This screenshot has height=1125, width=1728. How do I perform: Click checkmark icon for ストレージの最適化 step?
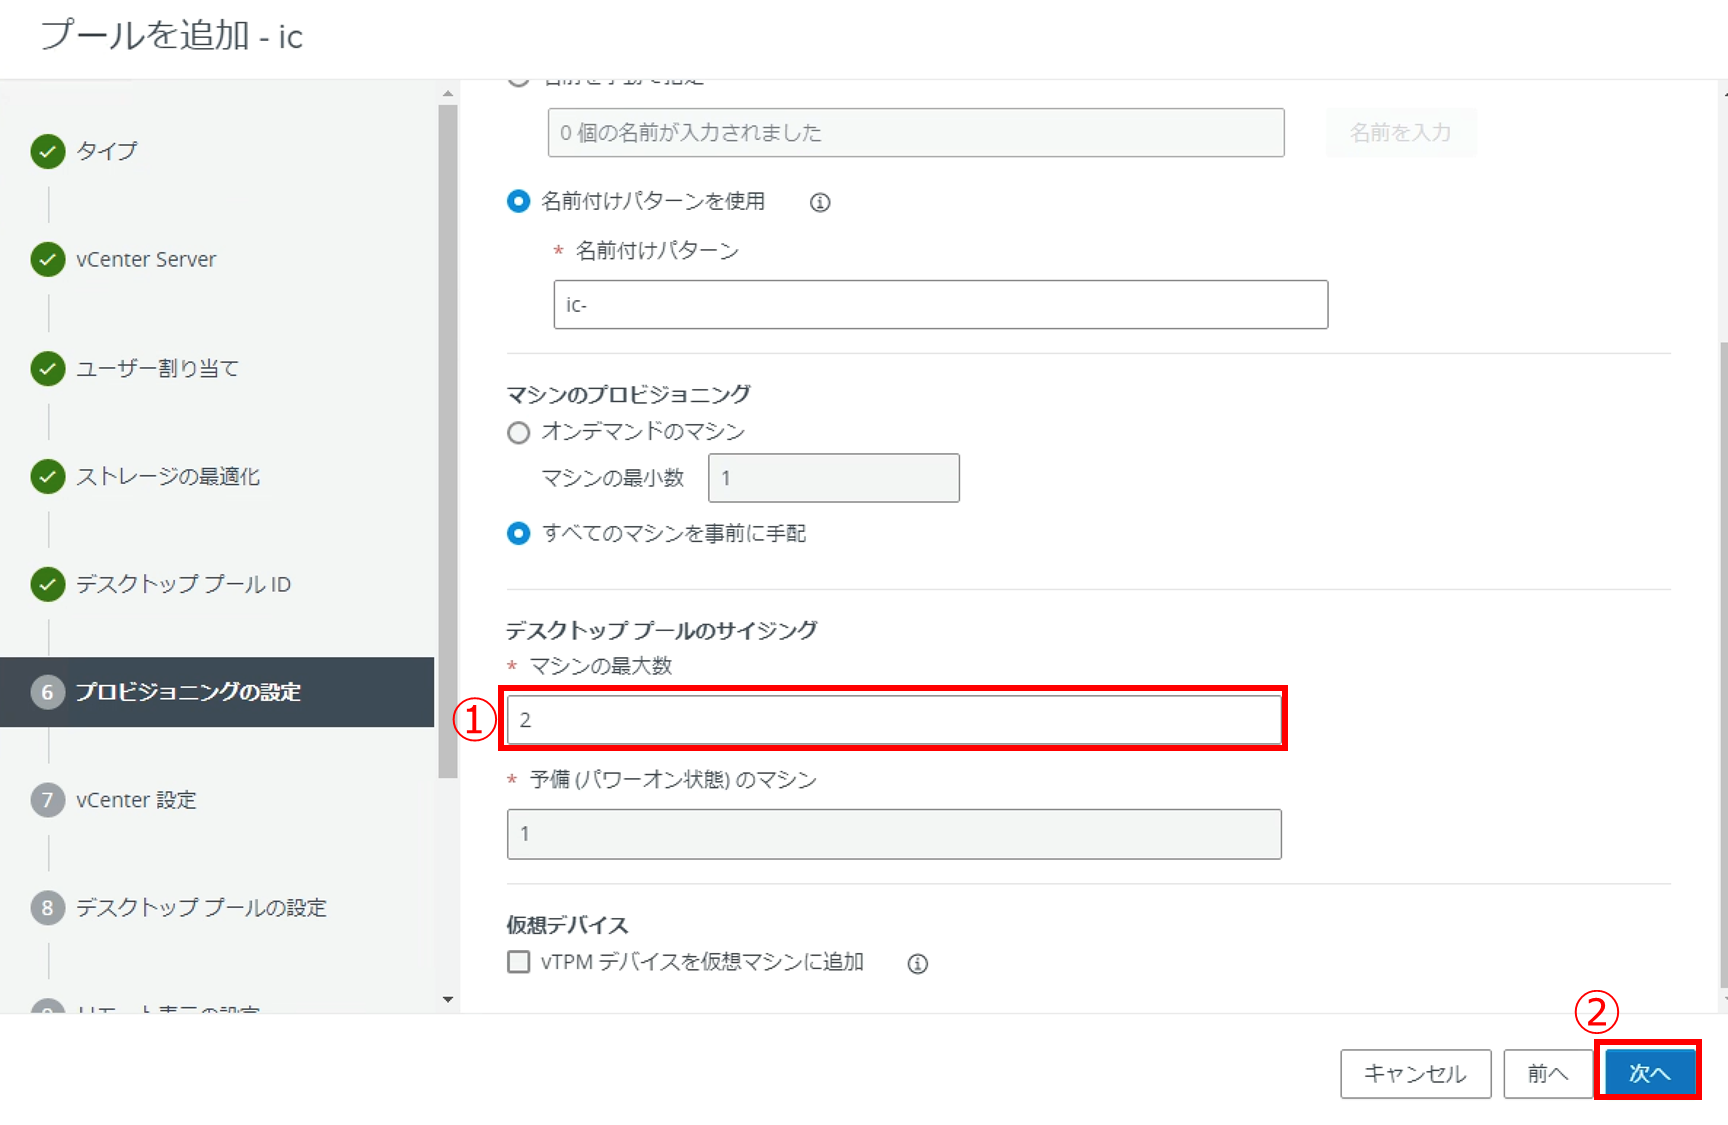[x=48, y=476]
